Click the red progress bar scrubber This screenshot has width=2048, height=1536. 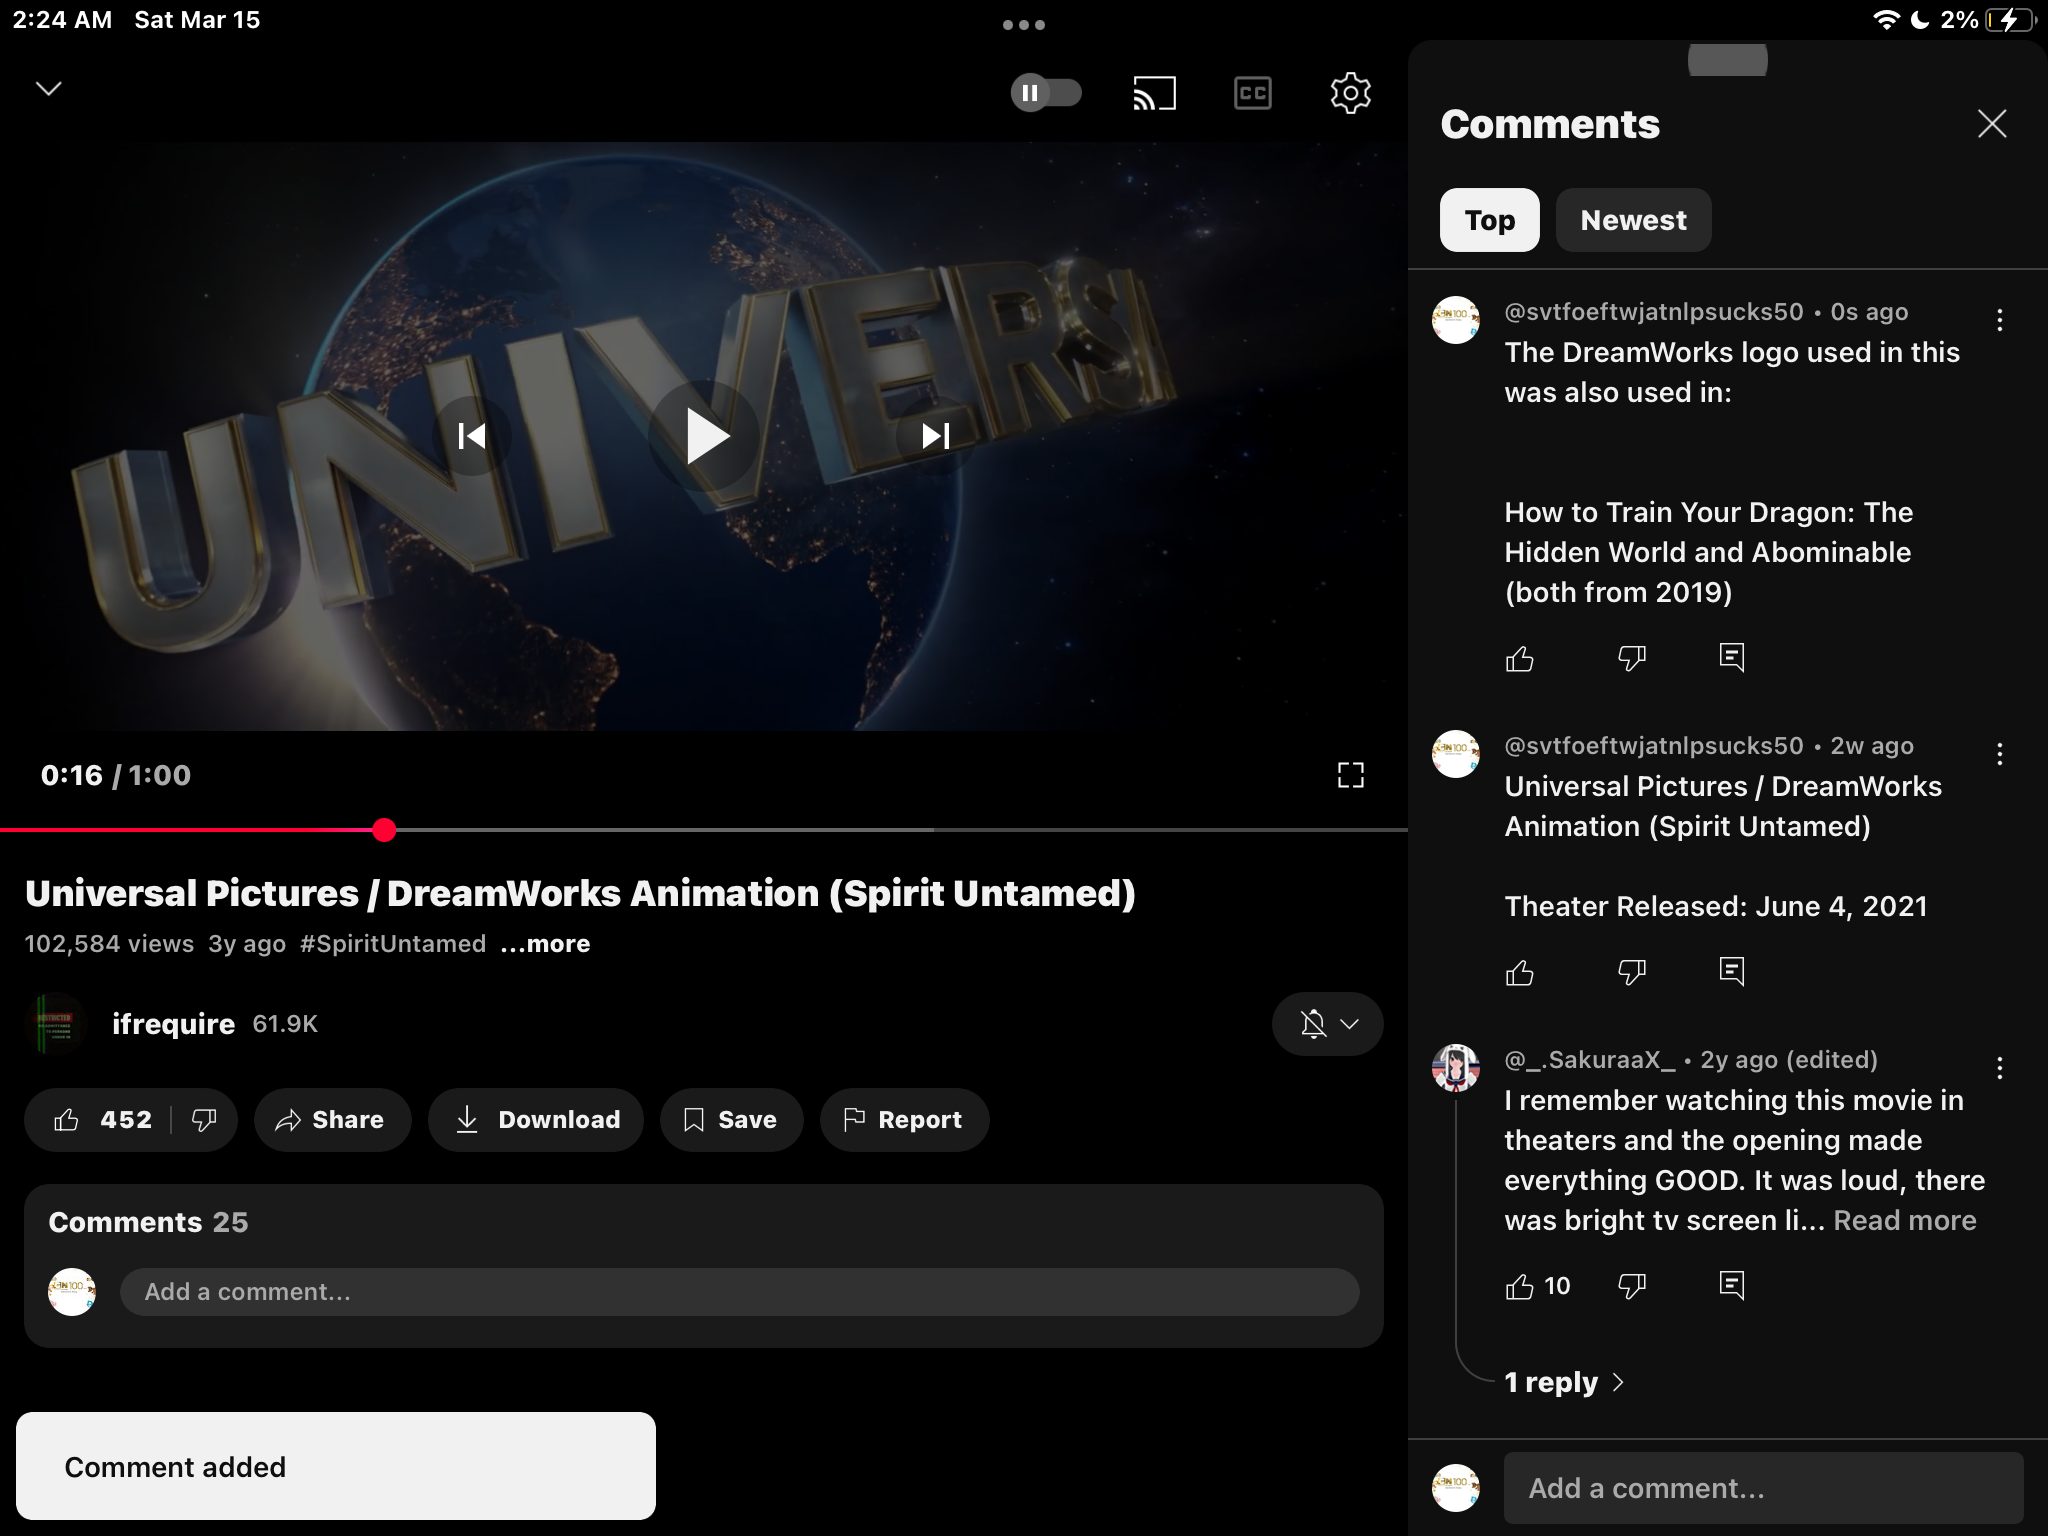coord(384,830)
